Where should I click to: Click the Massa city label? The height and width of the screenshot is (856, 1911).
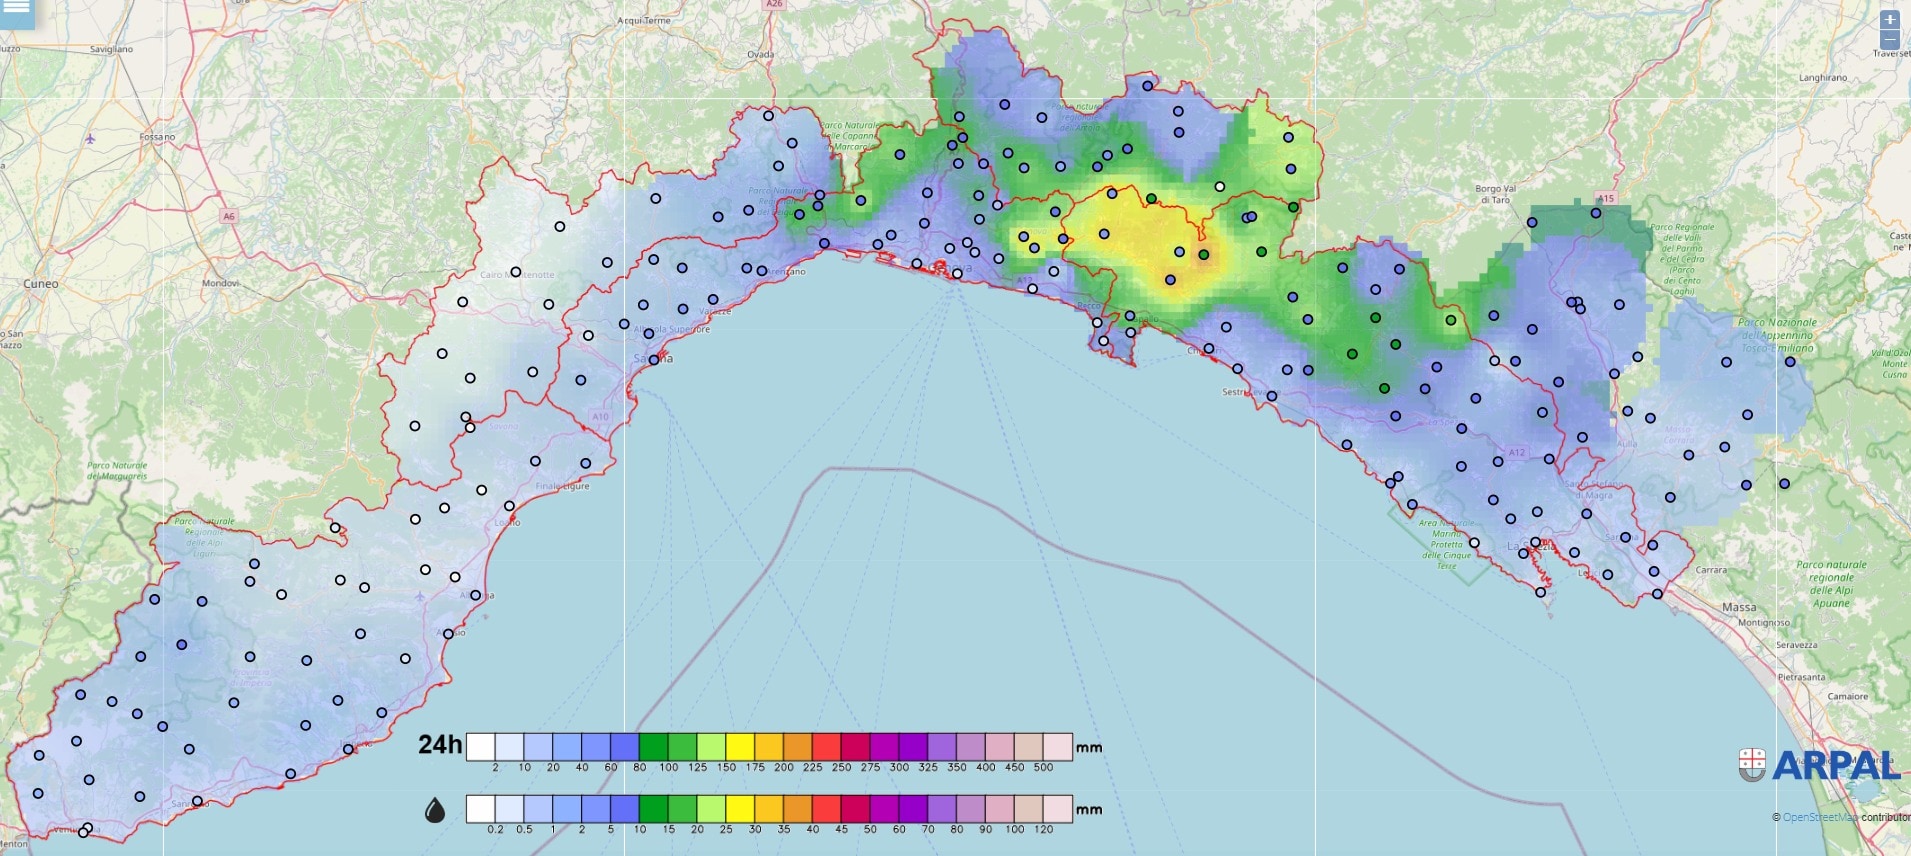1739,607
